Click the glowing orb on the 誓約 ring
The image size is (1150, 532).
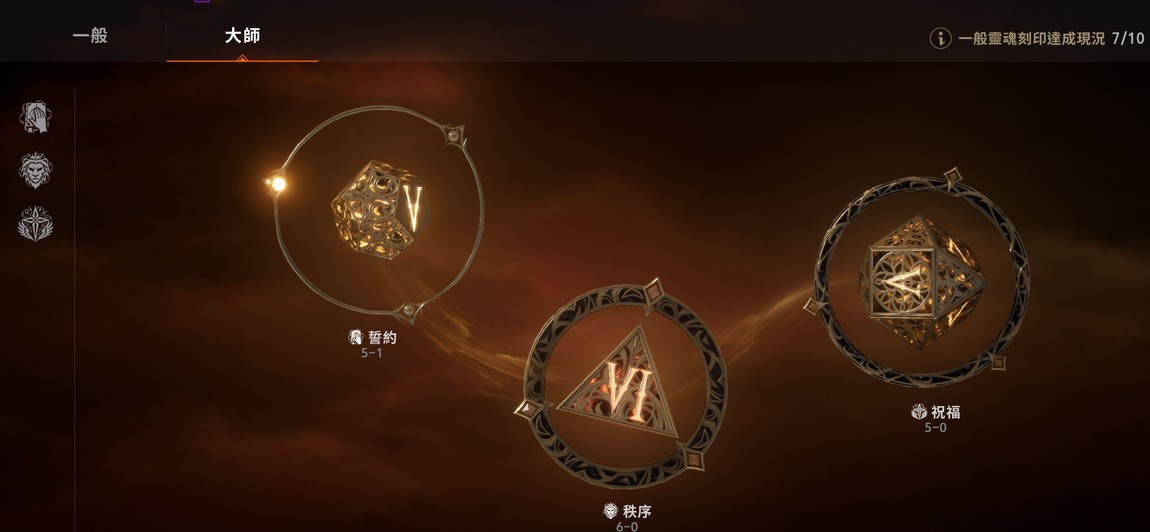point(277,184)
